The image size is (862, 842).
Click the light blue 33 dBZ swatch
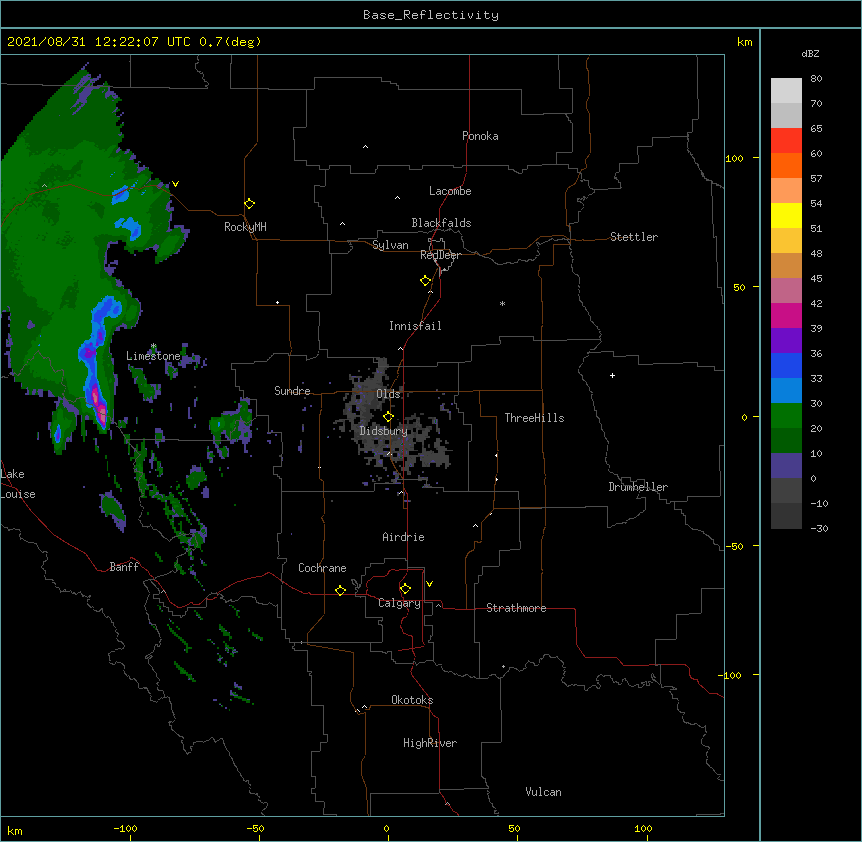[x=786, y=390]
